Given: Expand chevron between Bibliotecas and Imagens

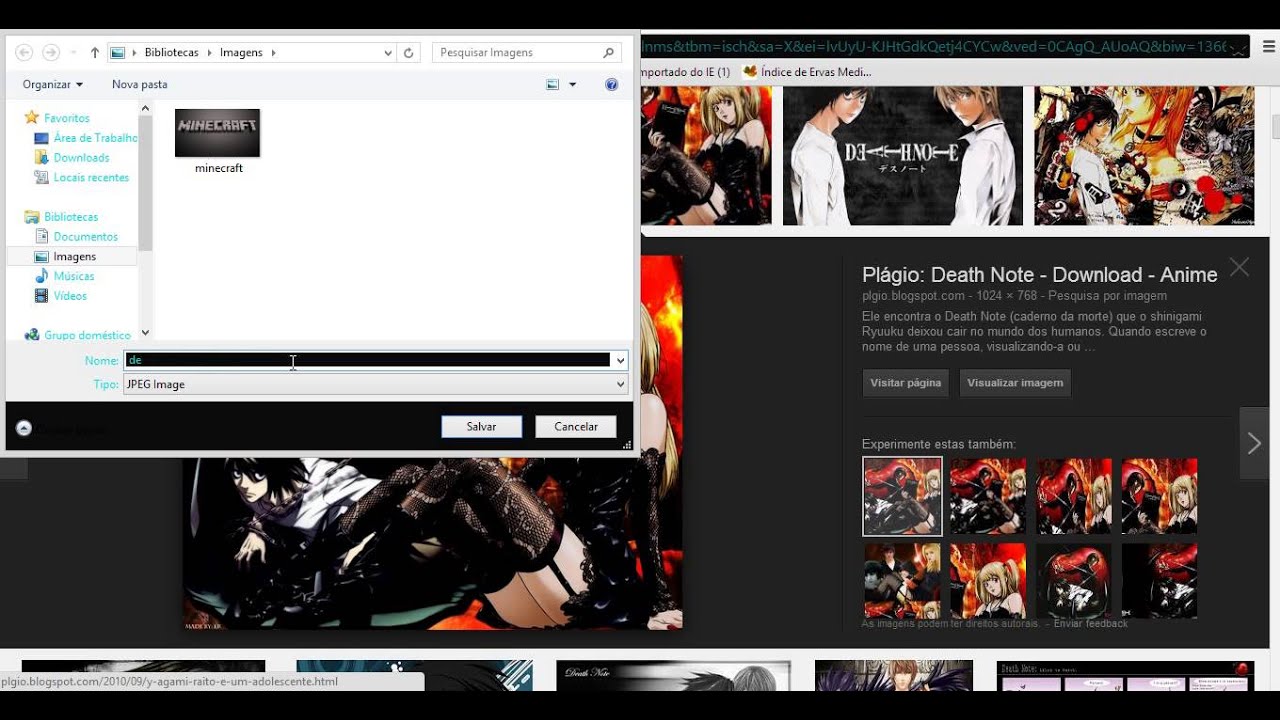Looking at the screenshot, I should pos(209,52).
